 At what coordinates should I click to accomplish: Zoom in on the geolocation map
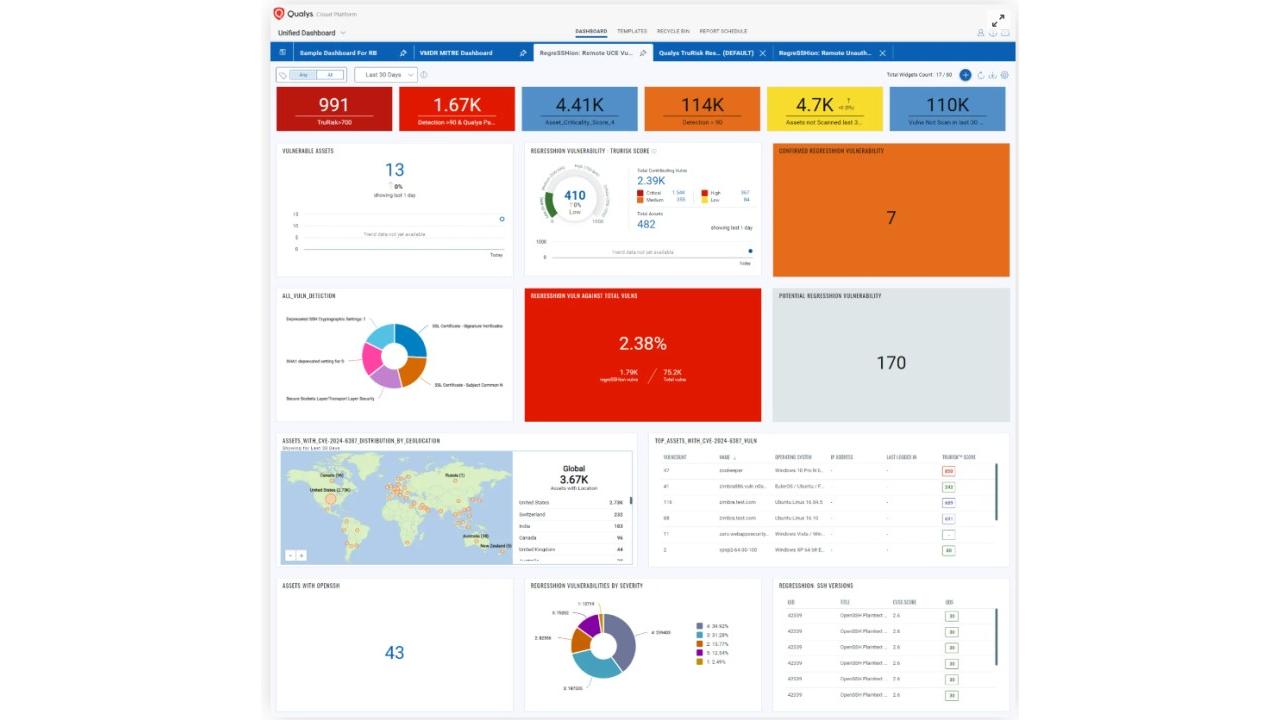click(x=301, y=555)
